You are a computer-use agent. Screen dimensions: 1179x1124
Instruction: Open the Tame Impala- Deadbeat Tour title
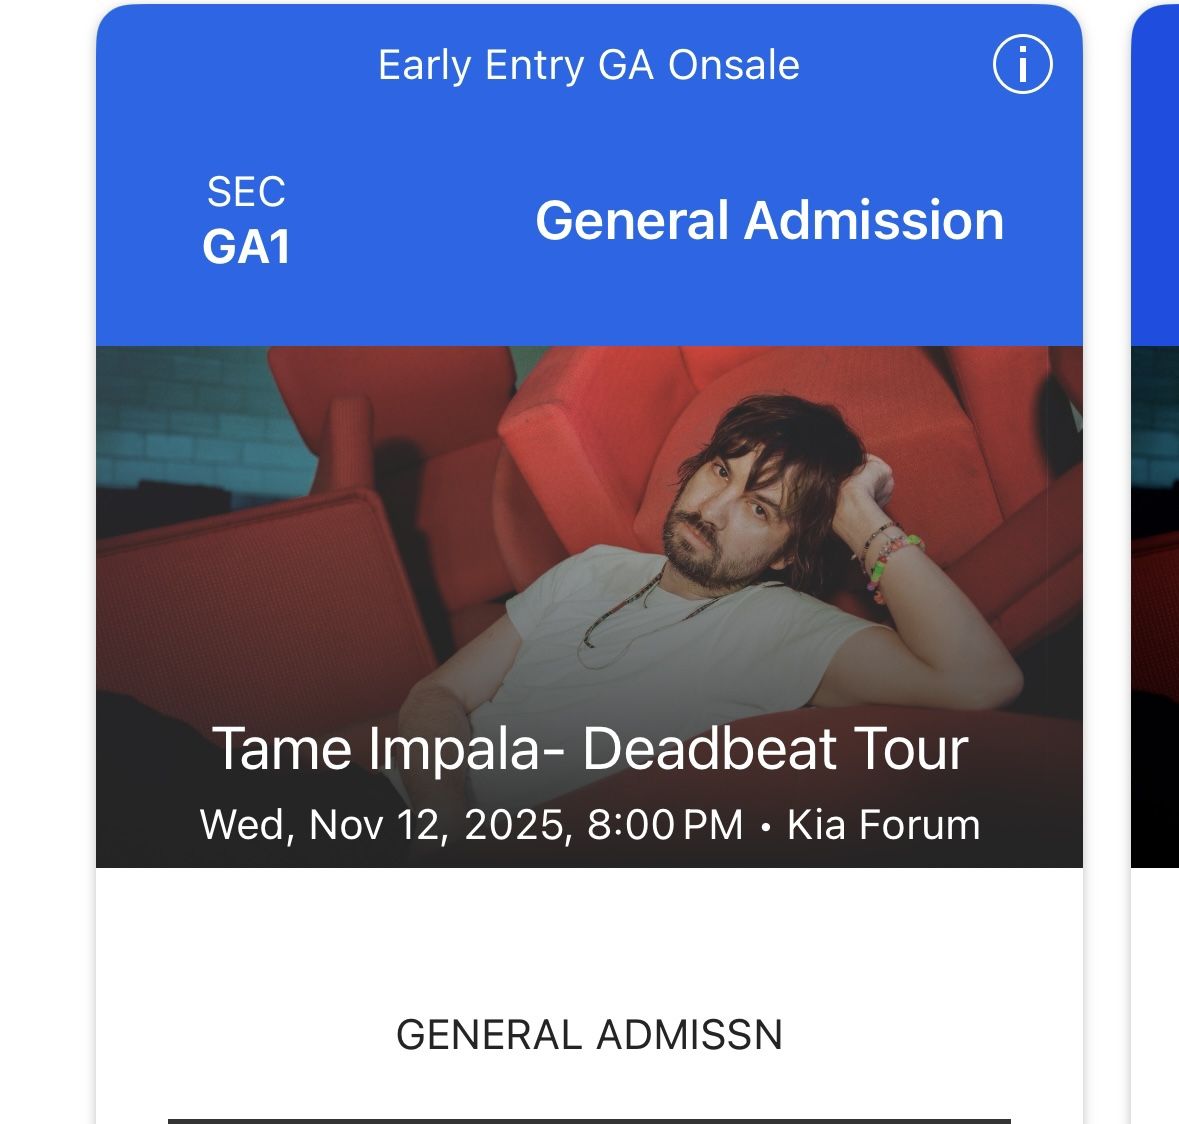click(x=590, y=749)
